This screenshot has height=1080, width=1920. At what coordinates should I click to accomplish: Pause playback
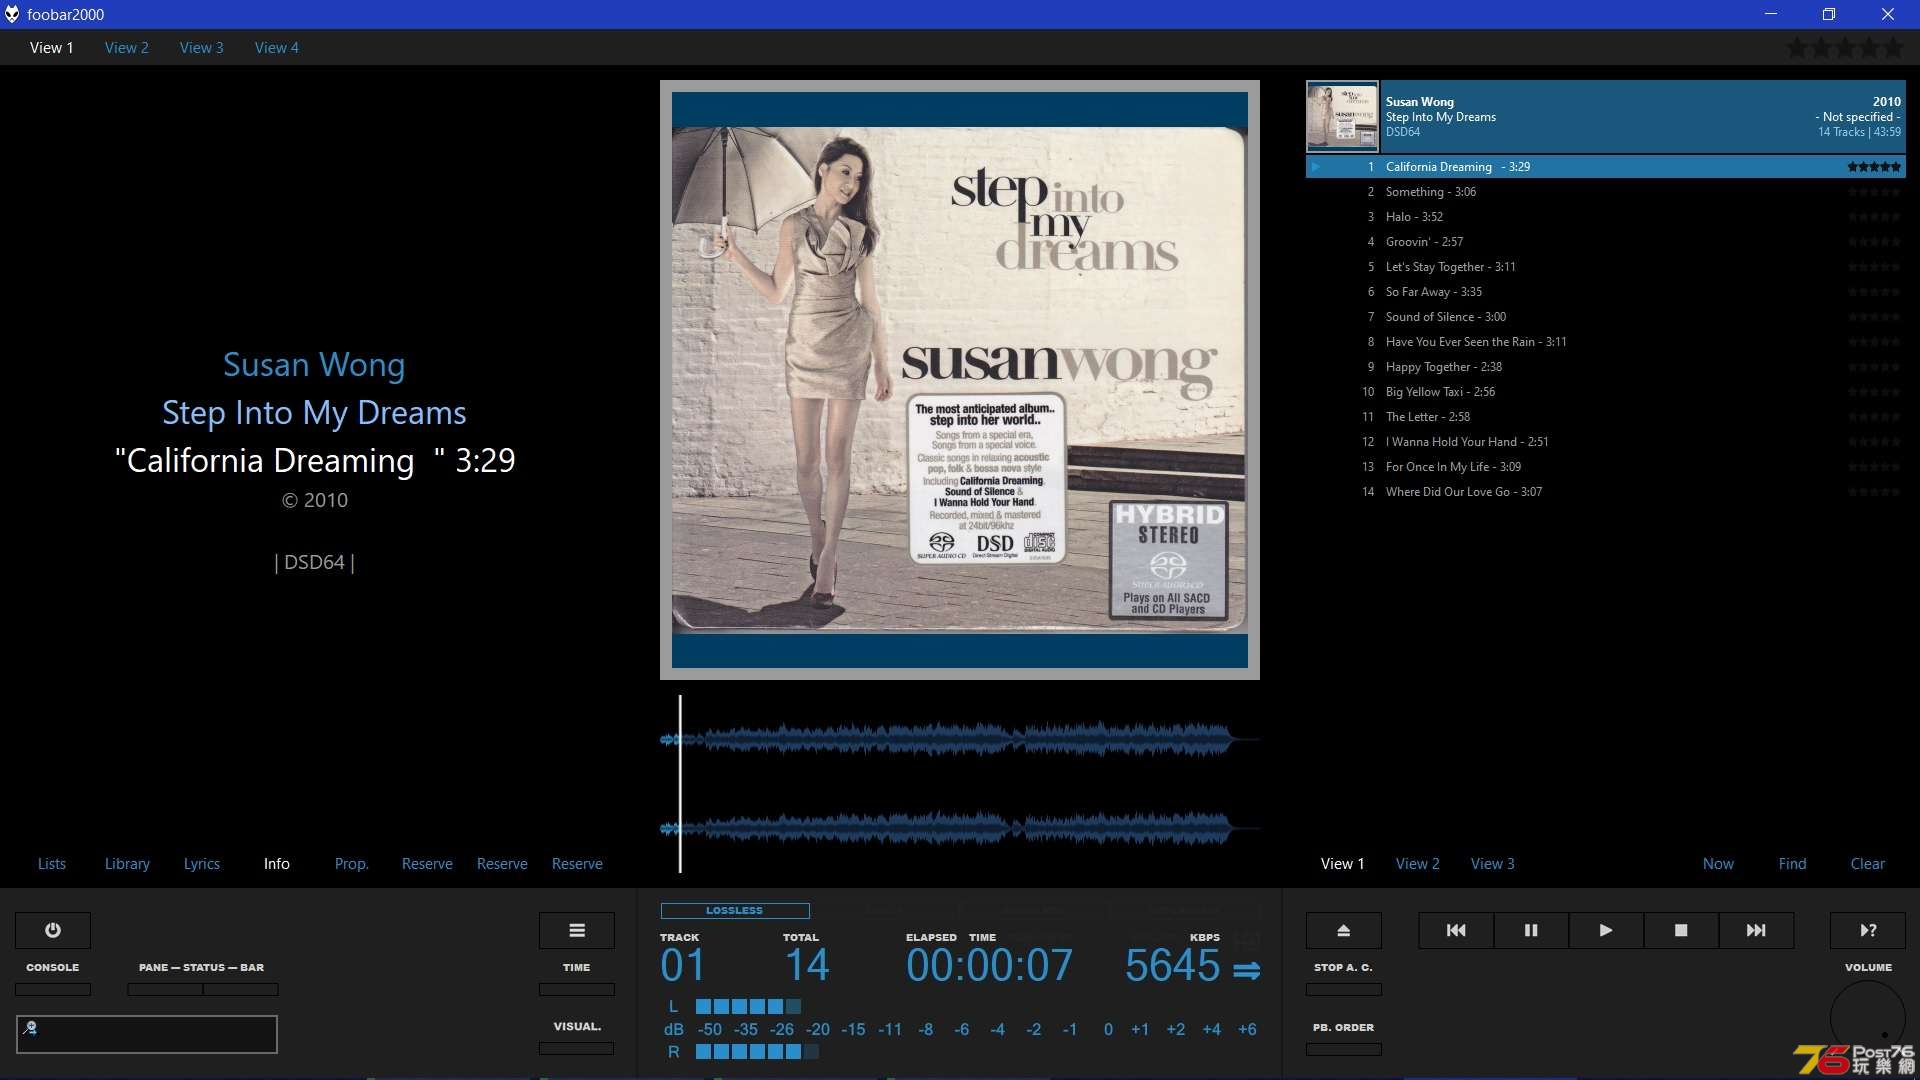(x=1531, y=930)
